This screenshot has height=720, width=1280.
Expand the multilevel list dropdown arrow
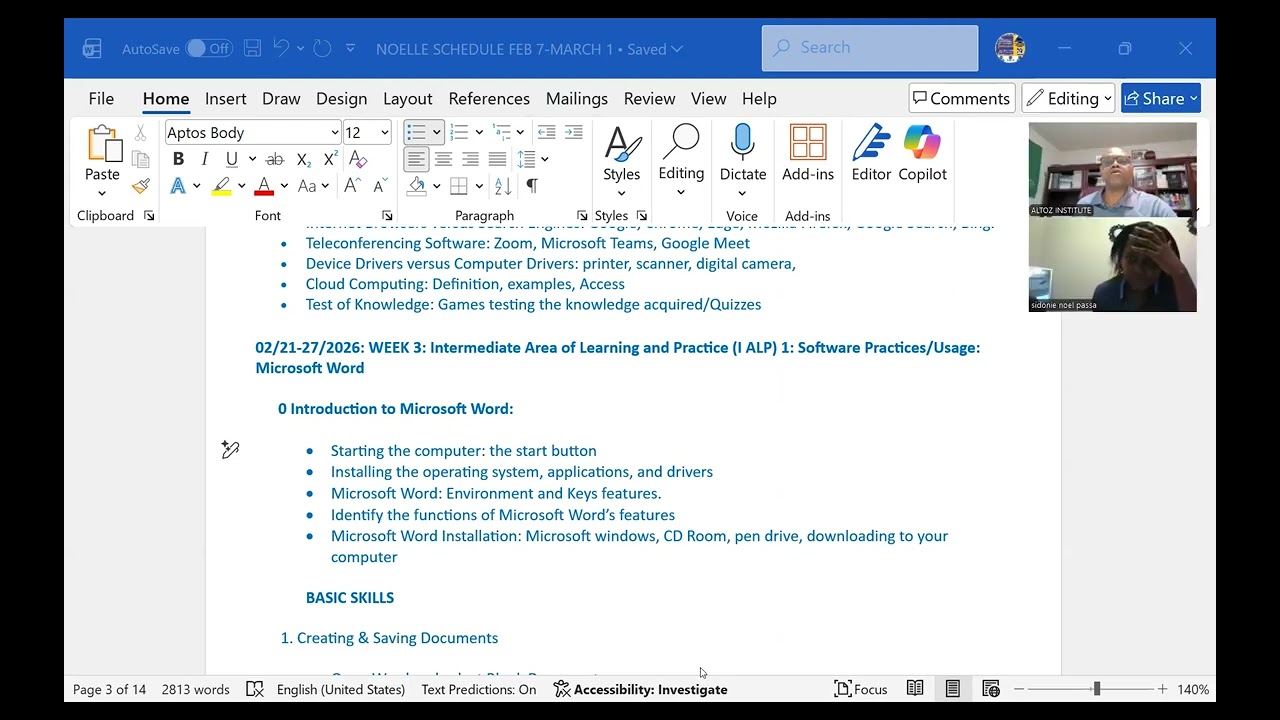(520, 133)
